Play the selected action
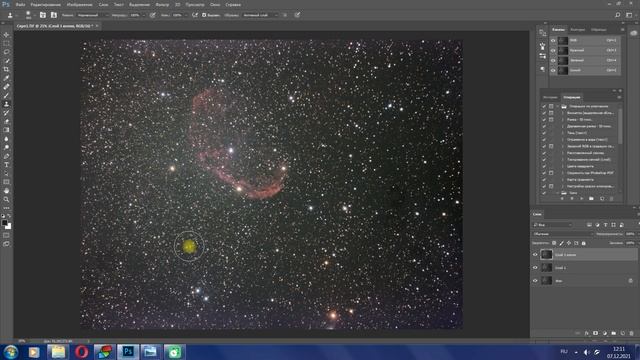 click(581, 198)
